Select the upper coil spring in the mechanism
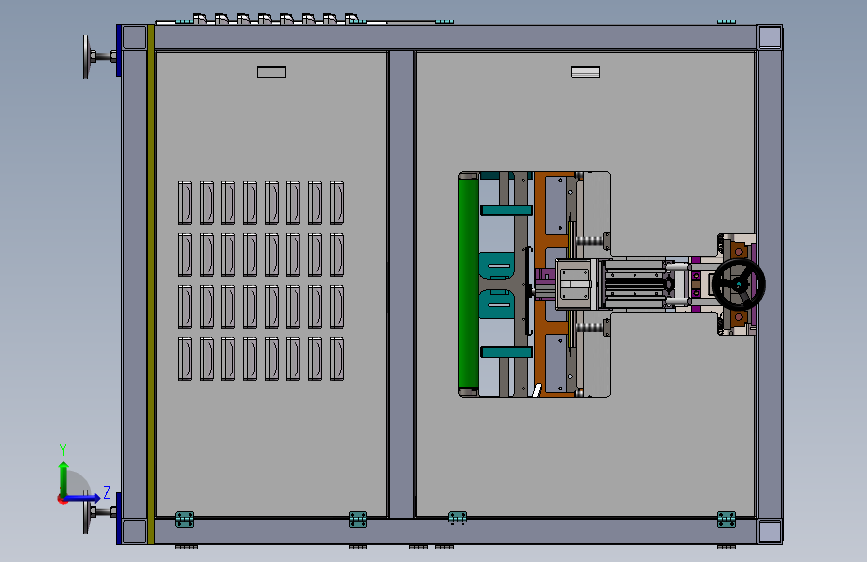867x562 pixels. click(x=589, y=241)
